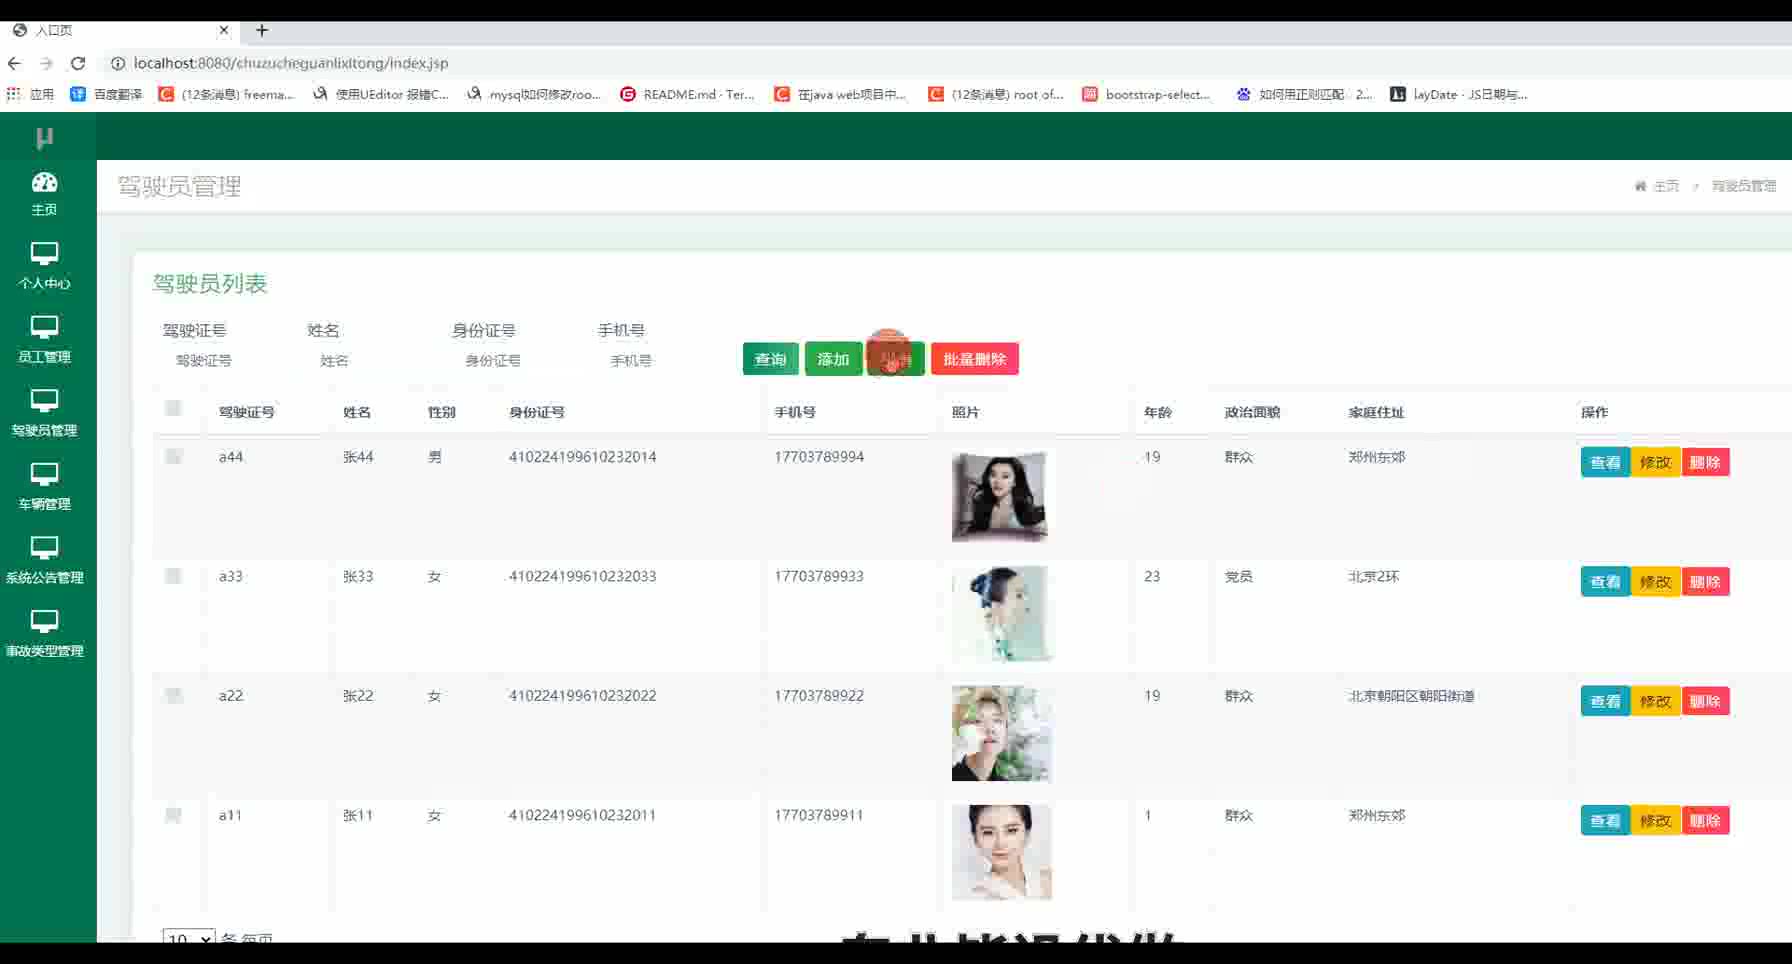Open the mysql如何修改root bookmark
The width and height of the screenshot is (1792, 964).
point(534,94)
